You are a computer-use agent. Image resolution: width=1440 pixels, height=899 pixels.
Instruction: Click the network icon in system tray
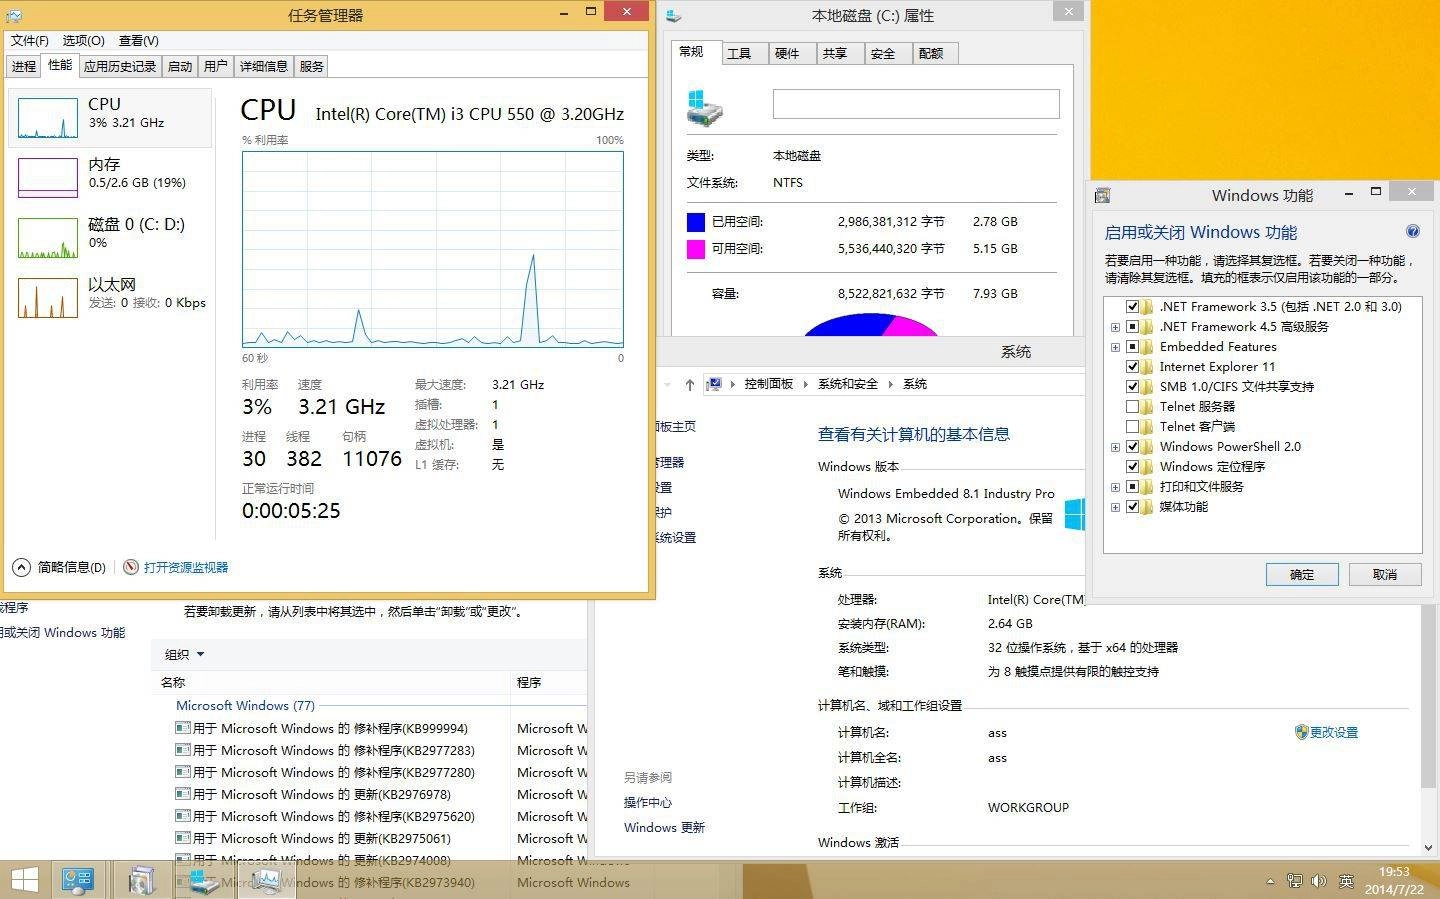pyautogui.click(x=1294, y=881)
